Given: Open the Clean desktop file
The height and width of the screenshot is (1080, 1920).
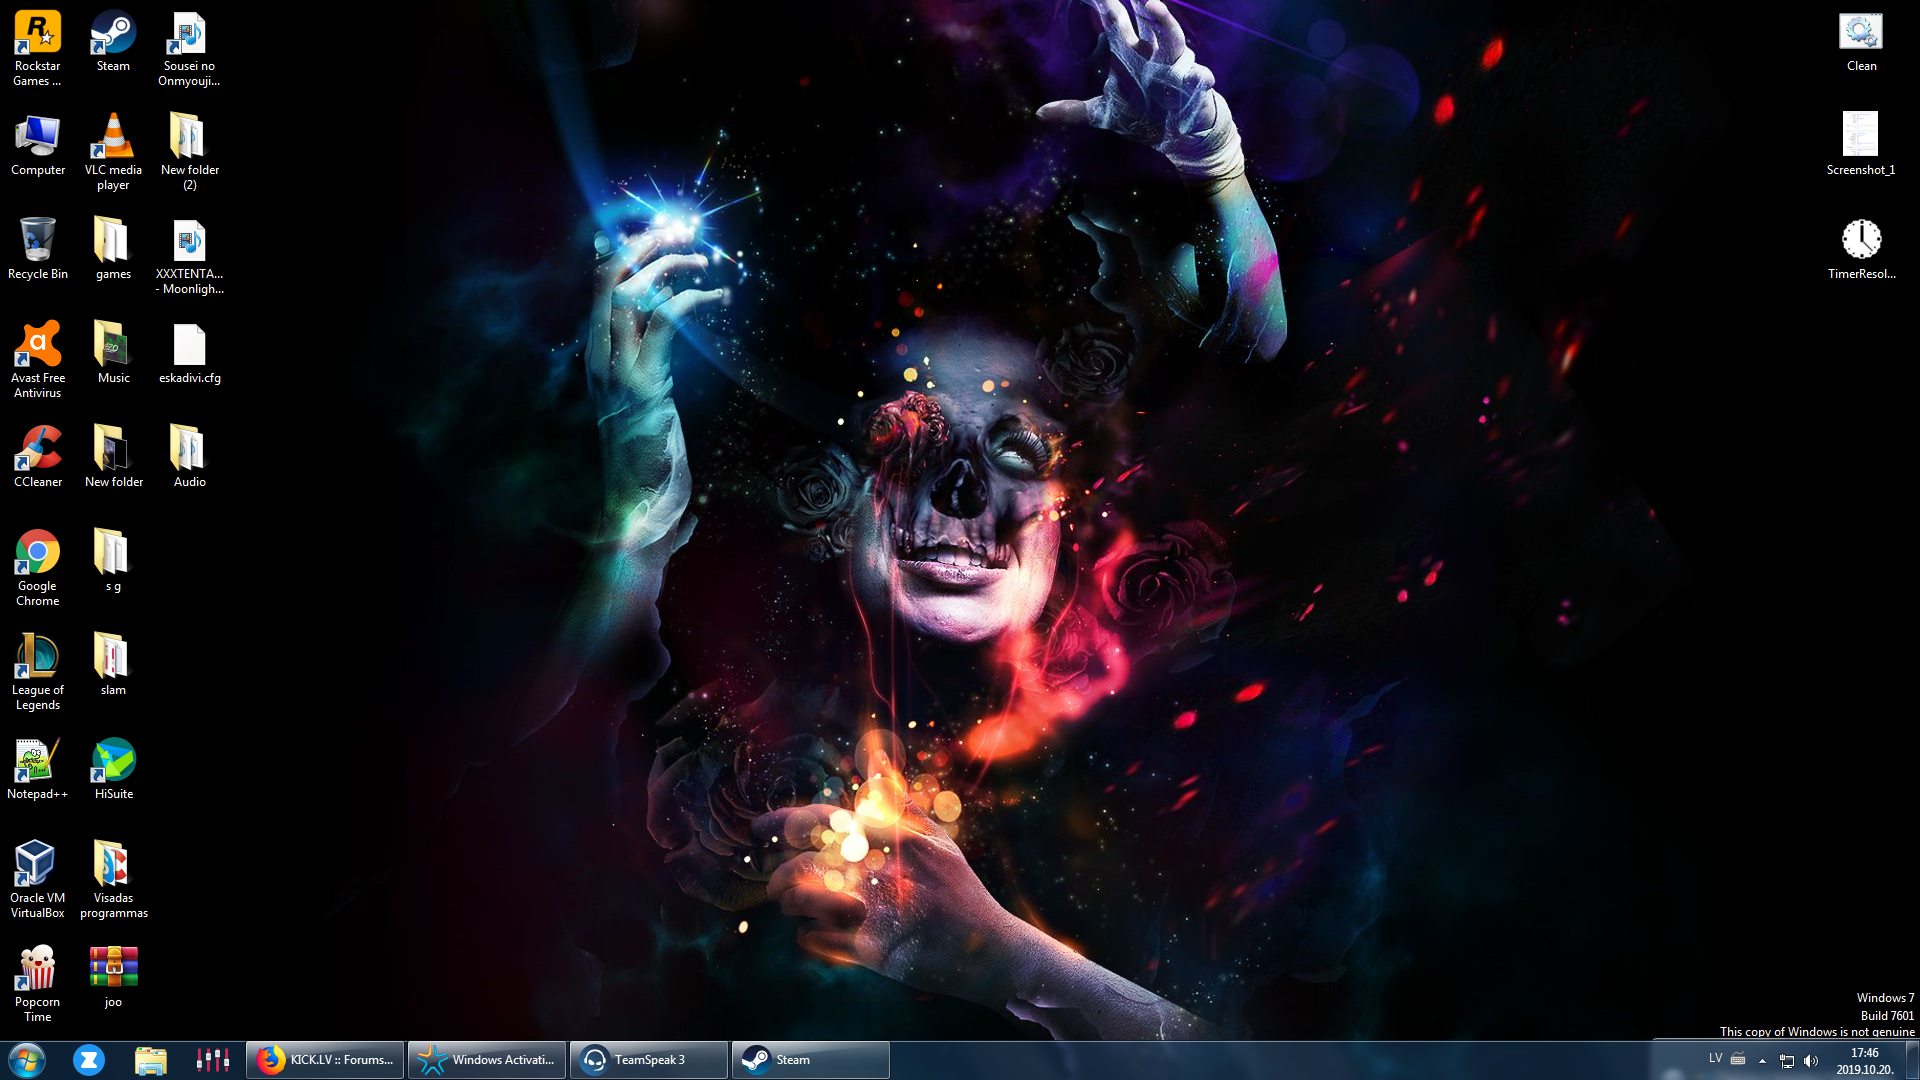Looking at the screenshot, I should (x=1861, y=41).
